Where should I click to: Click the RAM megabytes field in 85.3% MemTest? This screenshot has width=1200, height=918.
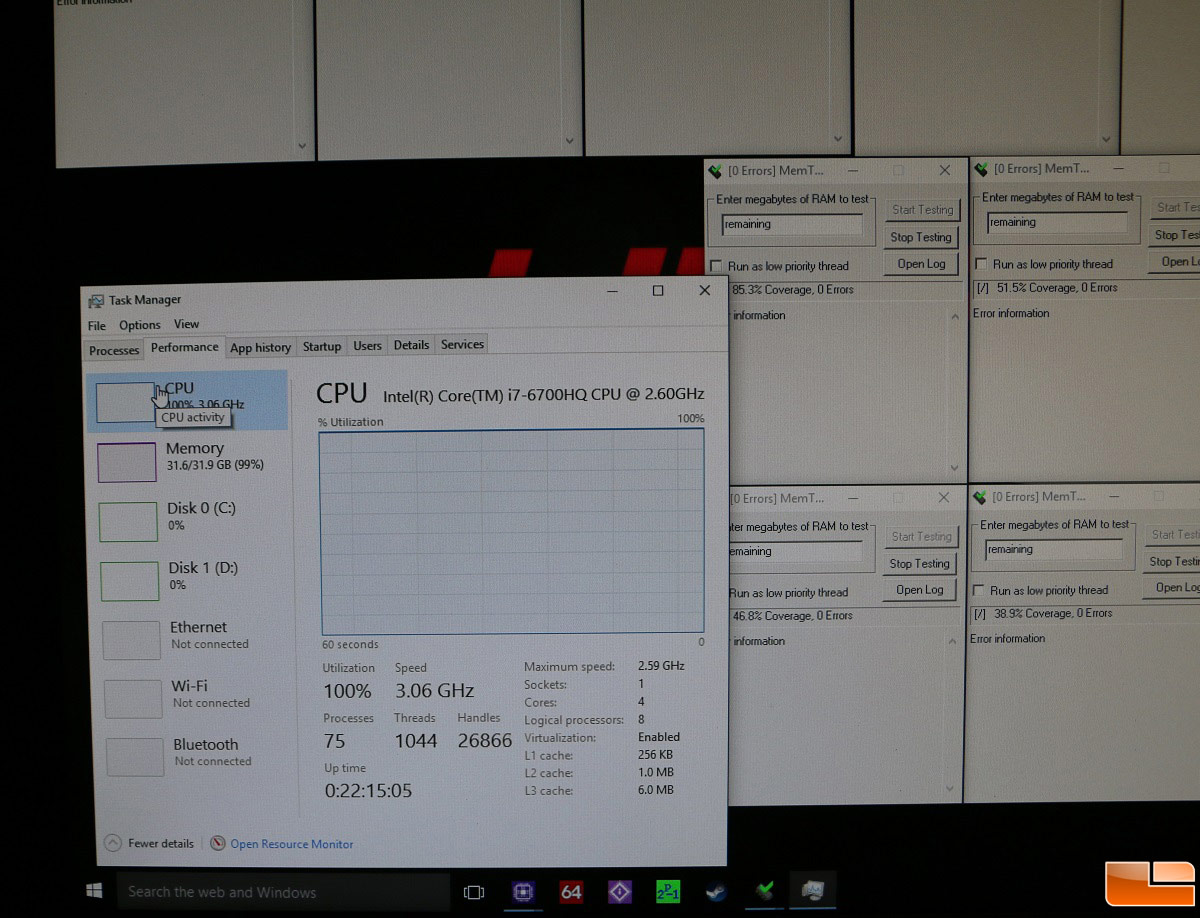click(x=792, y=225)
